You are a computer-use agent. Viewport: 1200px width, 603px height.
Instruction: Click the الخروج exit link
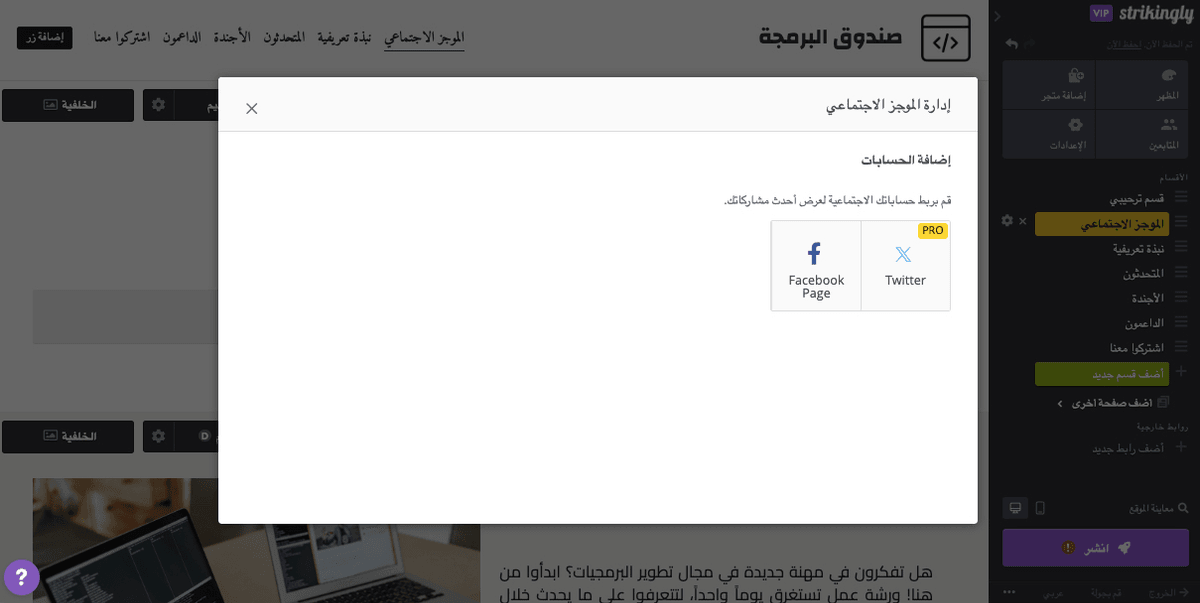coord(1168,592)
